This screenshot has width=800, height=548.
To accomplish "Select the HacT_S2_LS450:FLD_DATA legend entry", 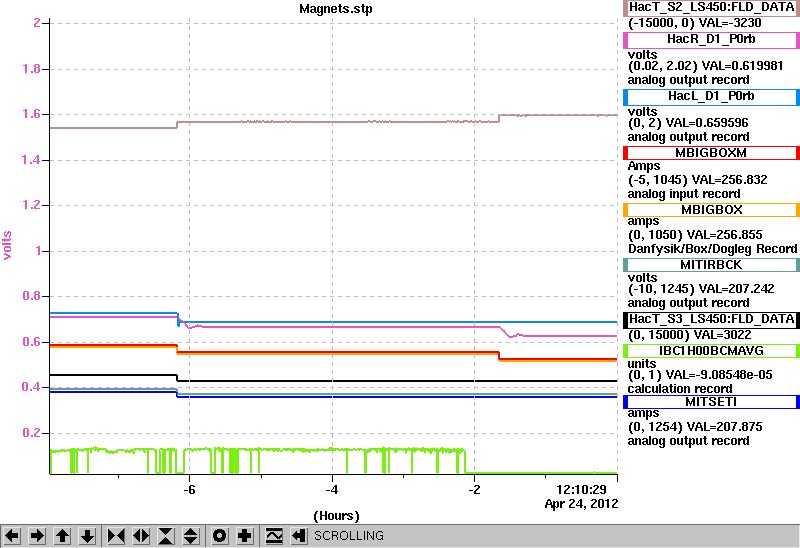I will click(x=711, y=7).
